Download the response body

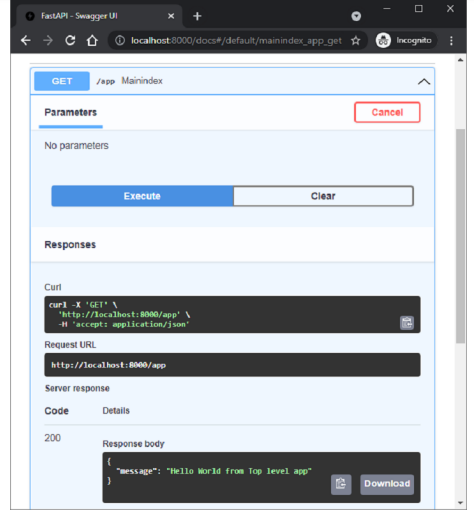(387, 484)
